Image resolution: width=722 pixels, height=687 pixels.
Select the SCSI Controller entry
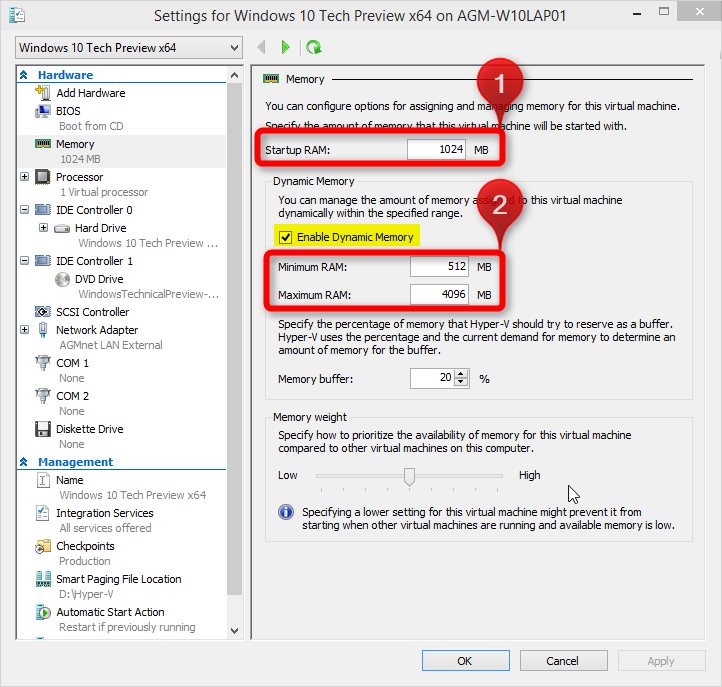click(93, 312)
